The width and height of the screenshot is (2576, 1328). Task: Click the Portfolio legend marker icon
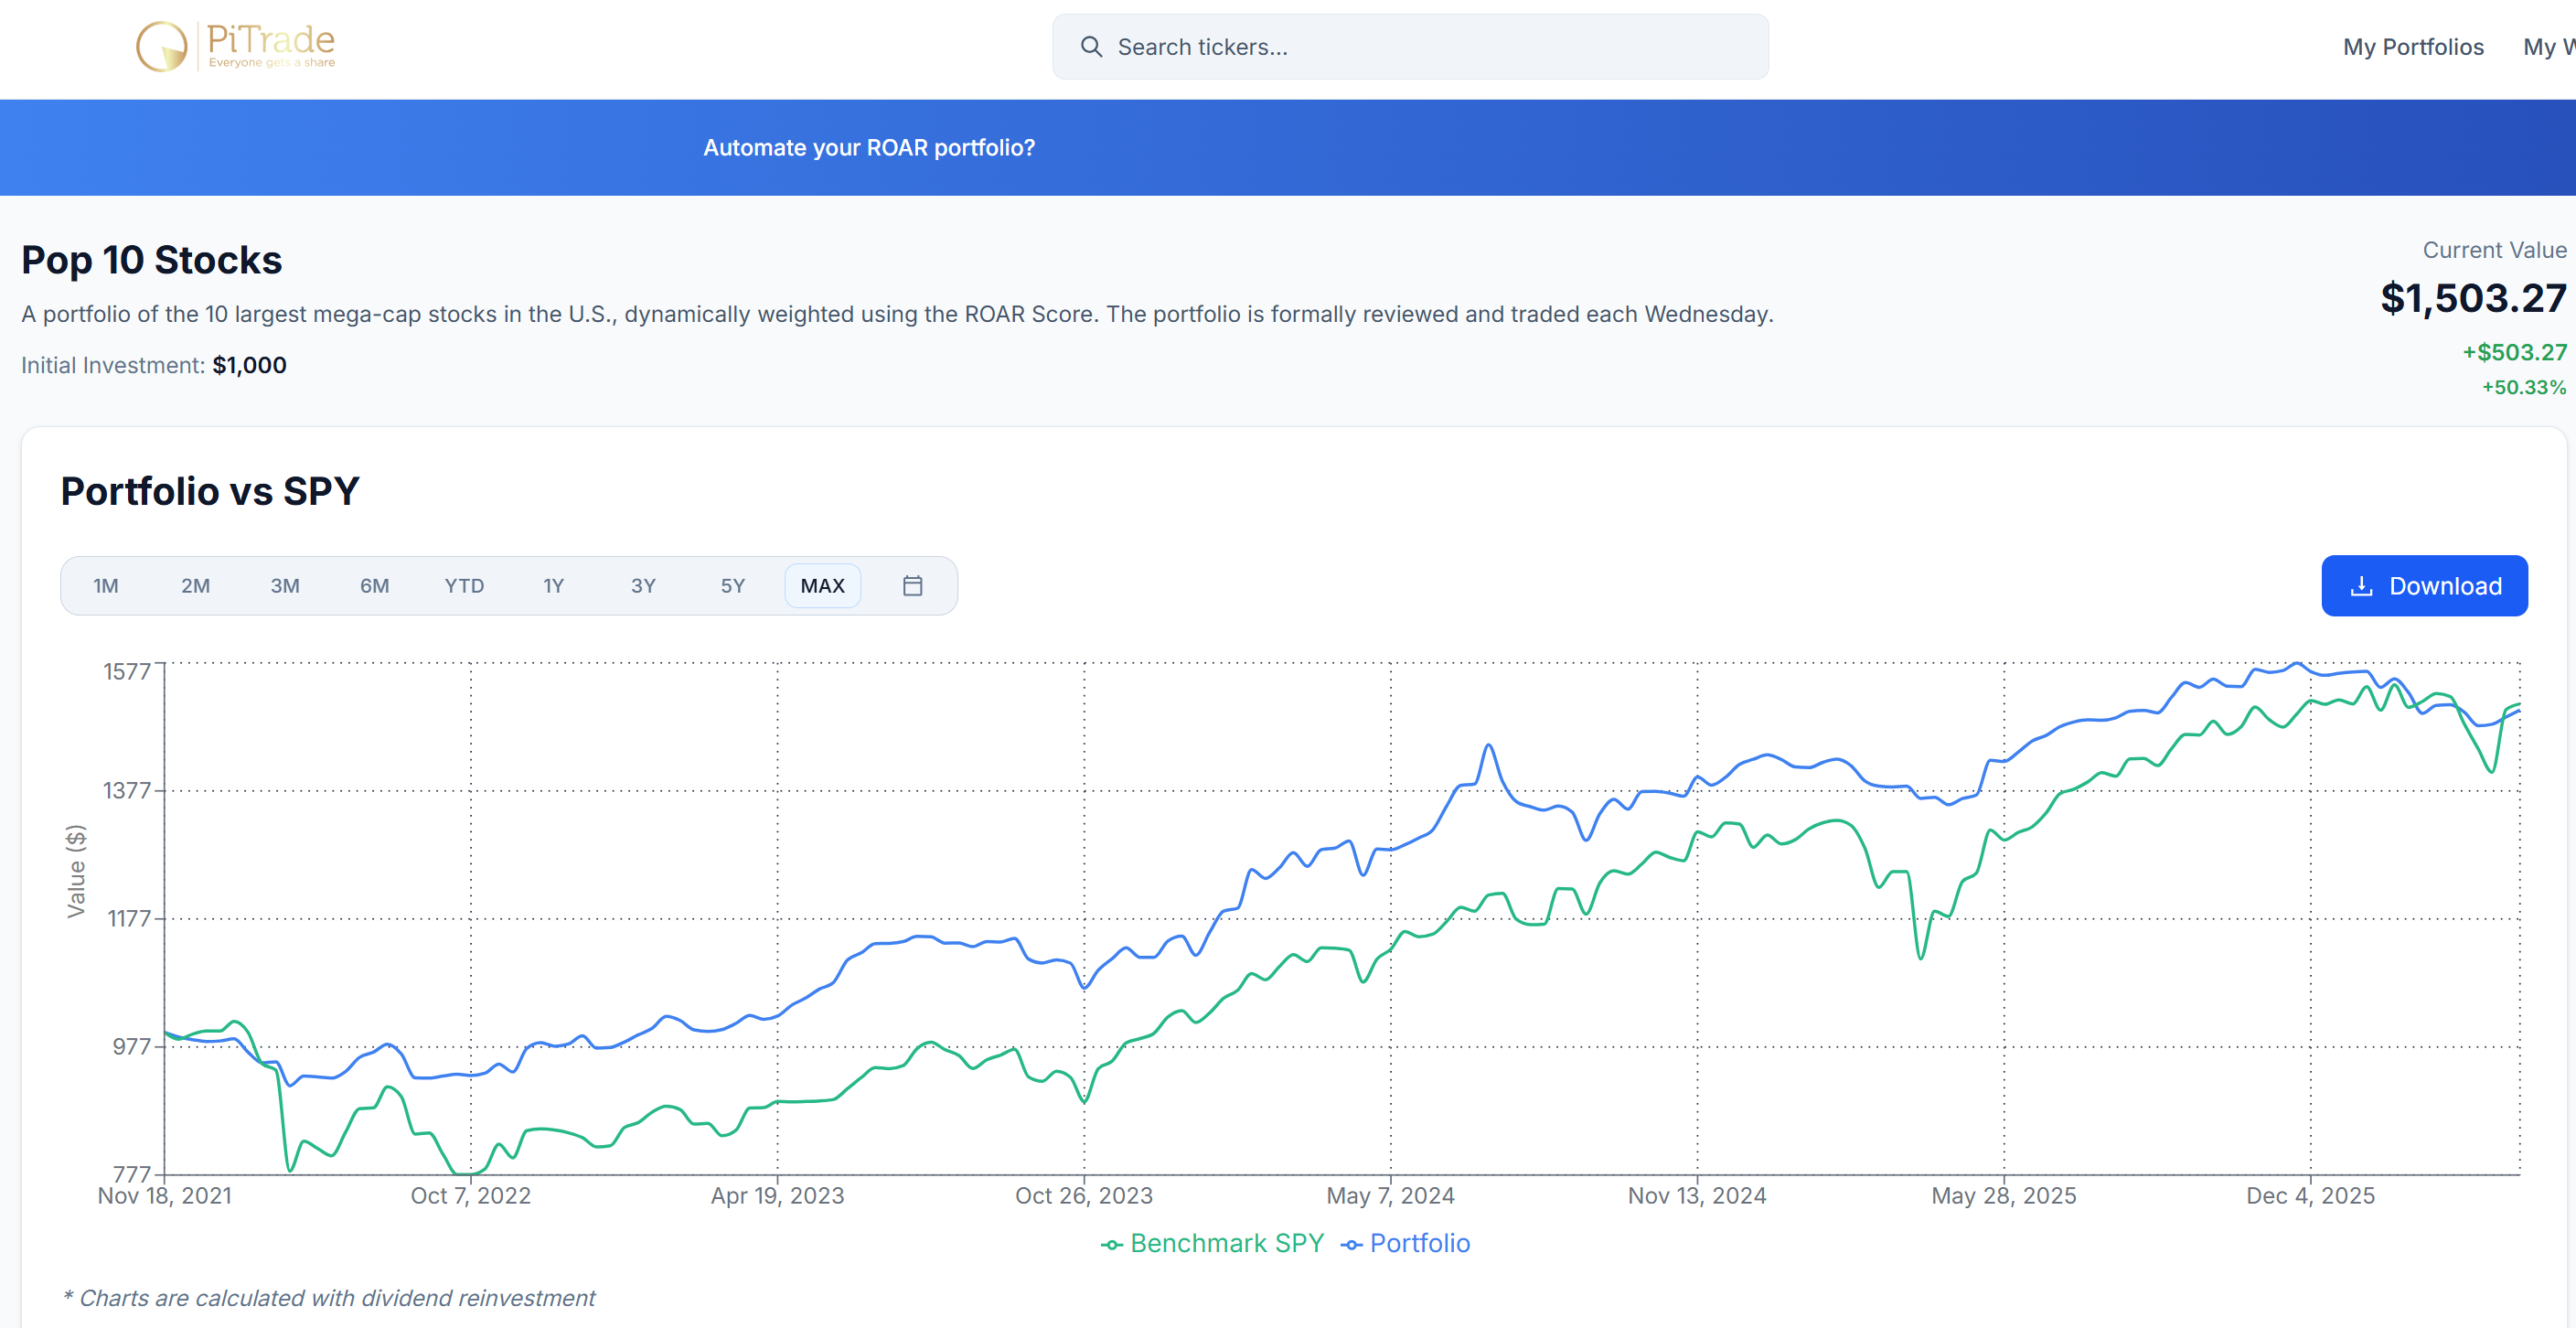(x=1351, y=1245)
